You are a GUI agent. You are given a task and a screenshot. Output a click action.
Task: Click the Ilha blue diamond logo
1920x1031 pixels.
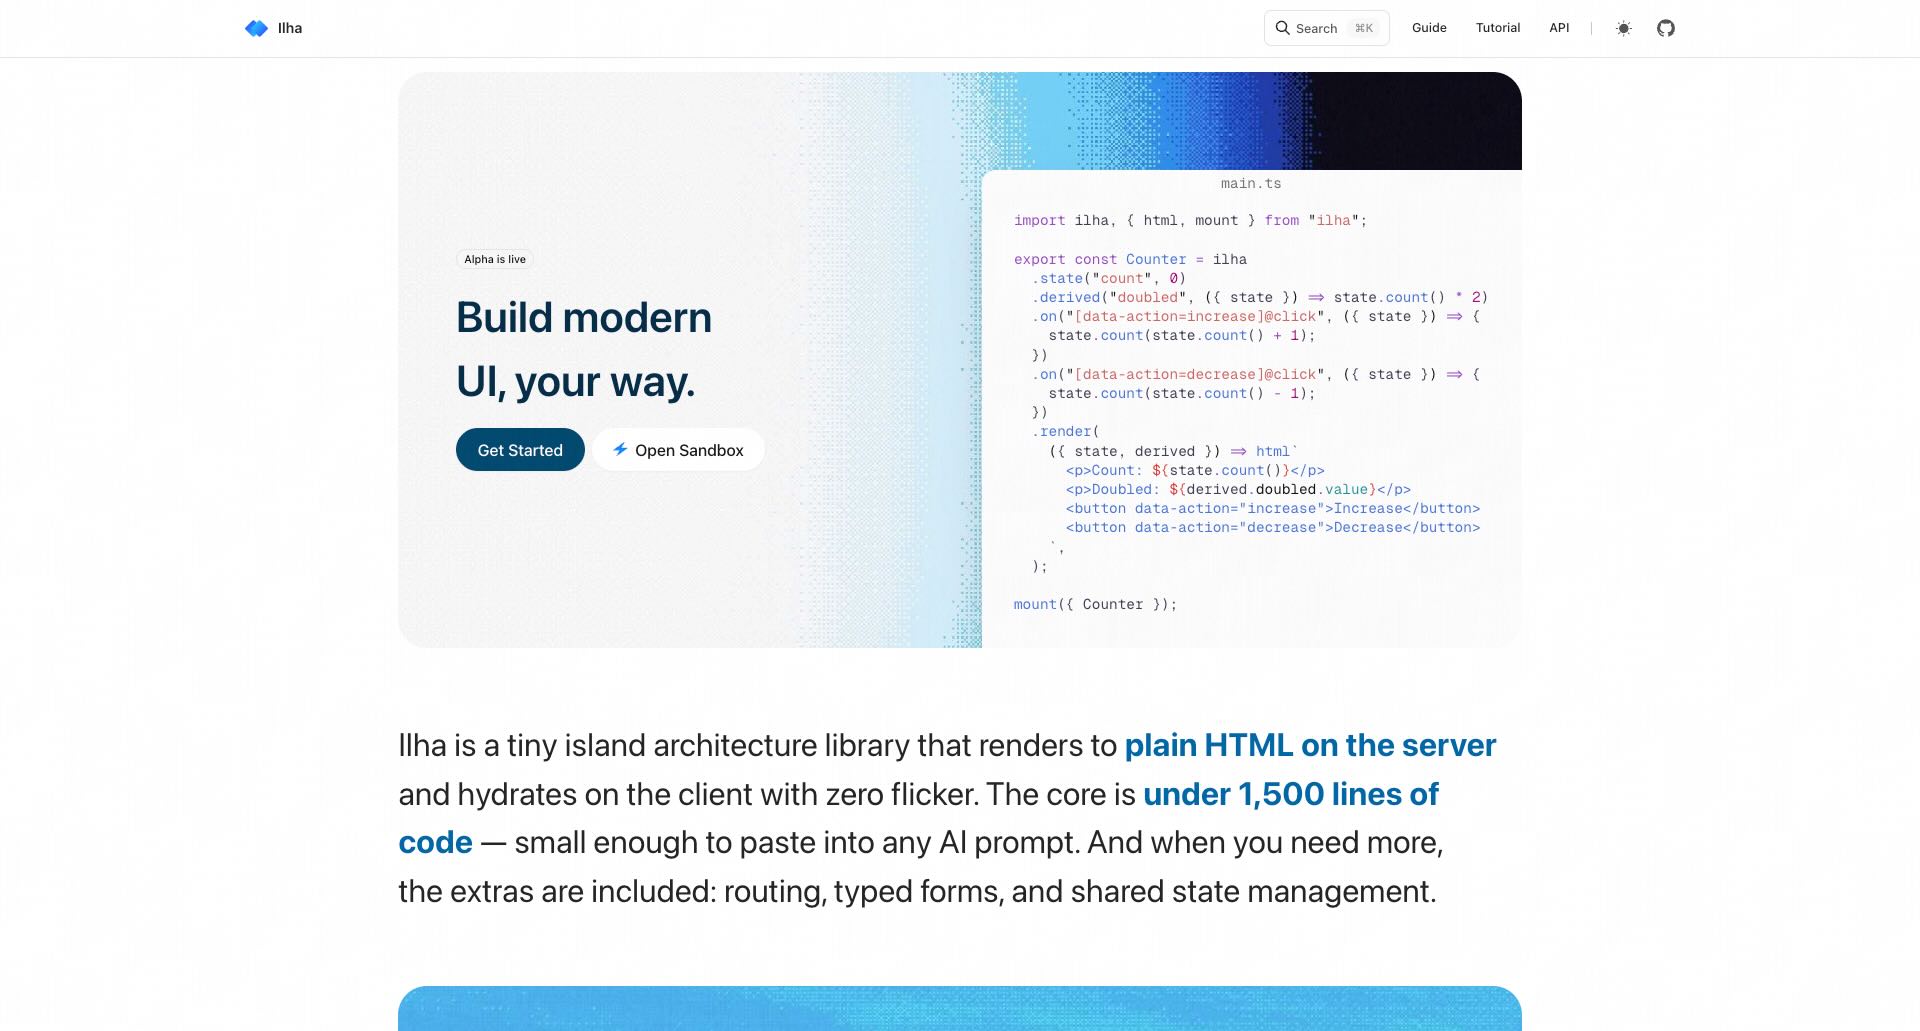click(x=256, y=28)
